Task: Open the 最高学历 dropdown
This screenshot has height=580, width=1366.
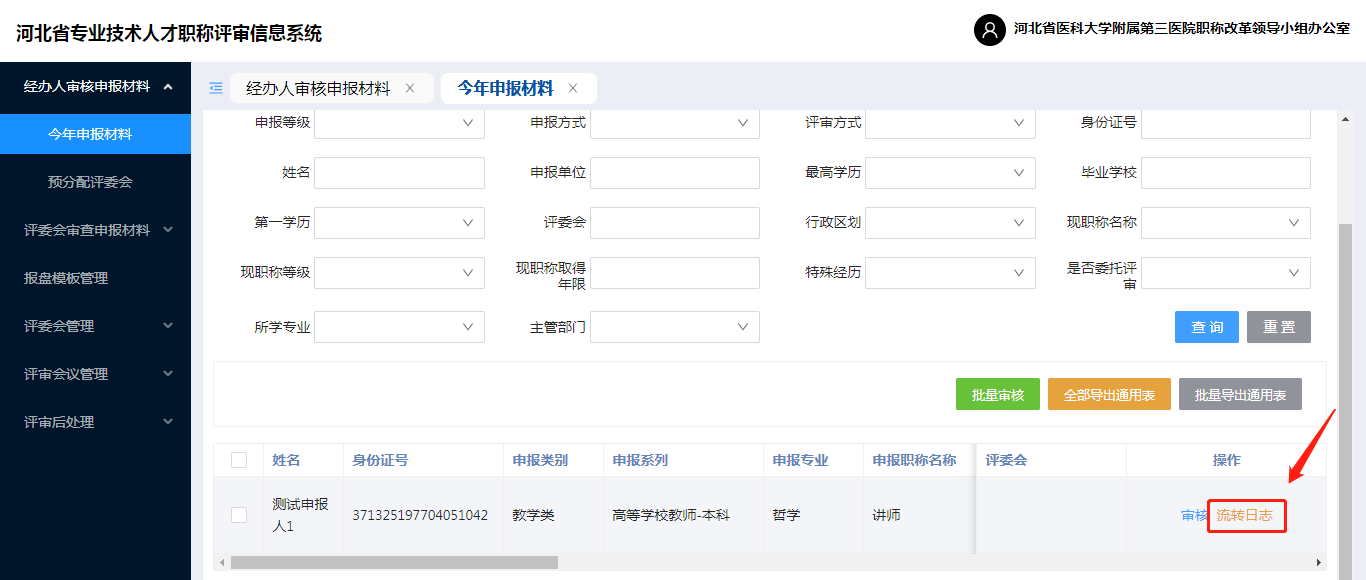Action: coord(950,173)
